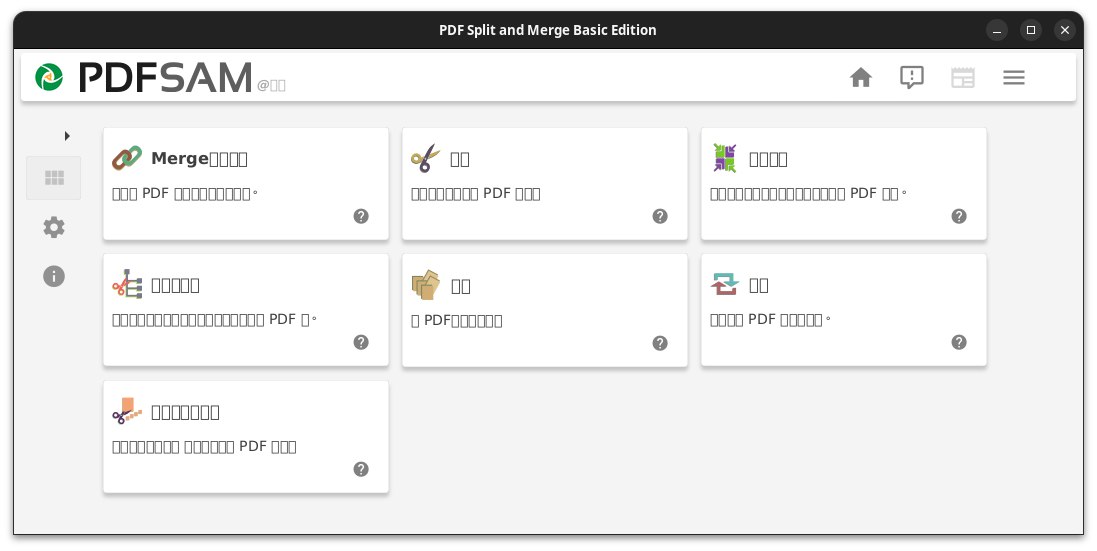Show the modules grid in sidebar
The width and height of the screenshot is (1097, 551).
[54, 178]
